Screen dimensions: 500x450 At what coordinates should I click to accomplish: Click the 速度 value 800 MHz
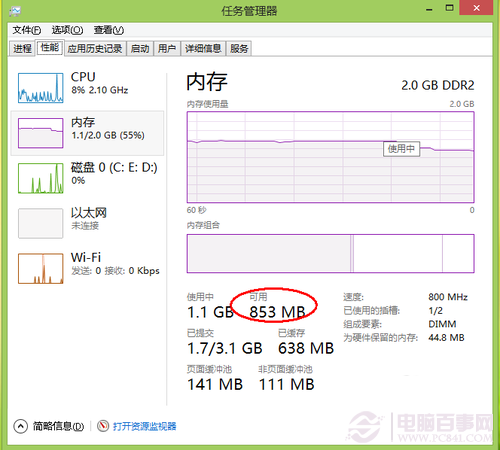(448, 297)
